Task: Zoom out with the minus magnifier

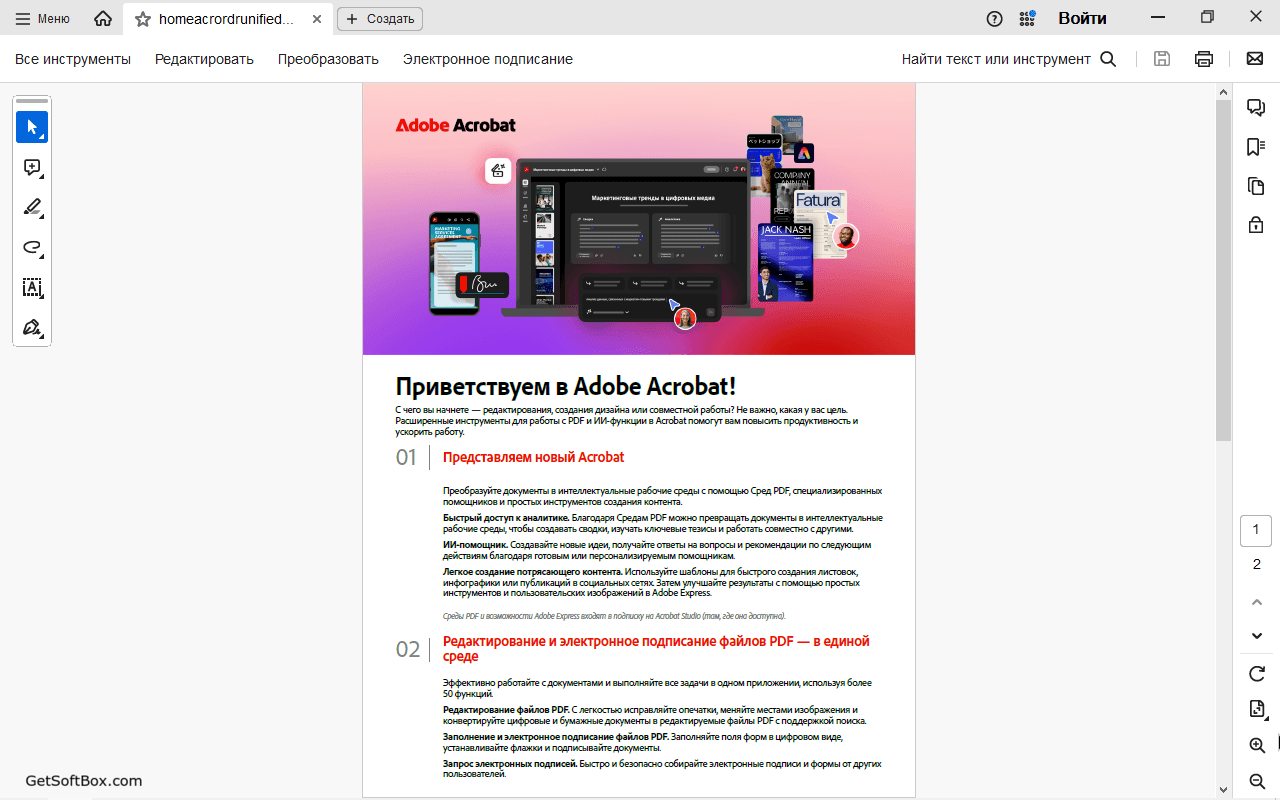Action: click(1257, 781)
